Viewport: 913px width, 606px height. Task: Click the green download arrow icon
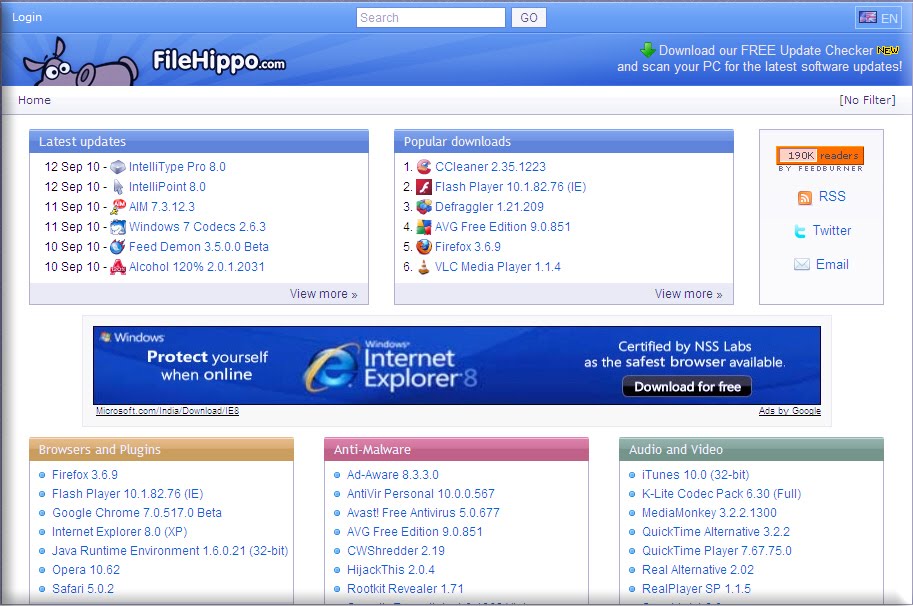[647, 49]
